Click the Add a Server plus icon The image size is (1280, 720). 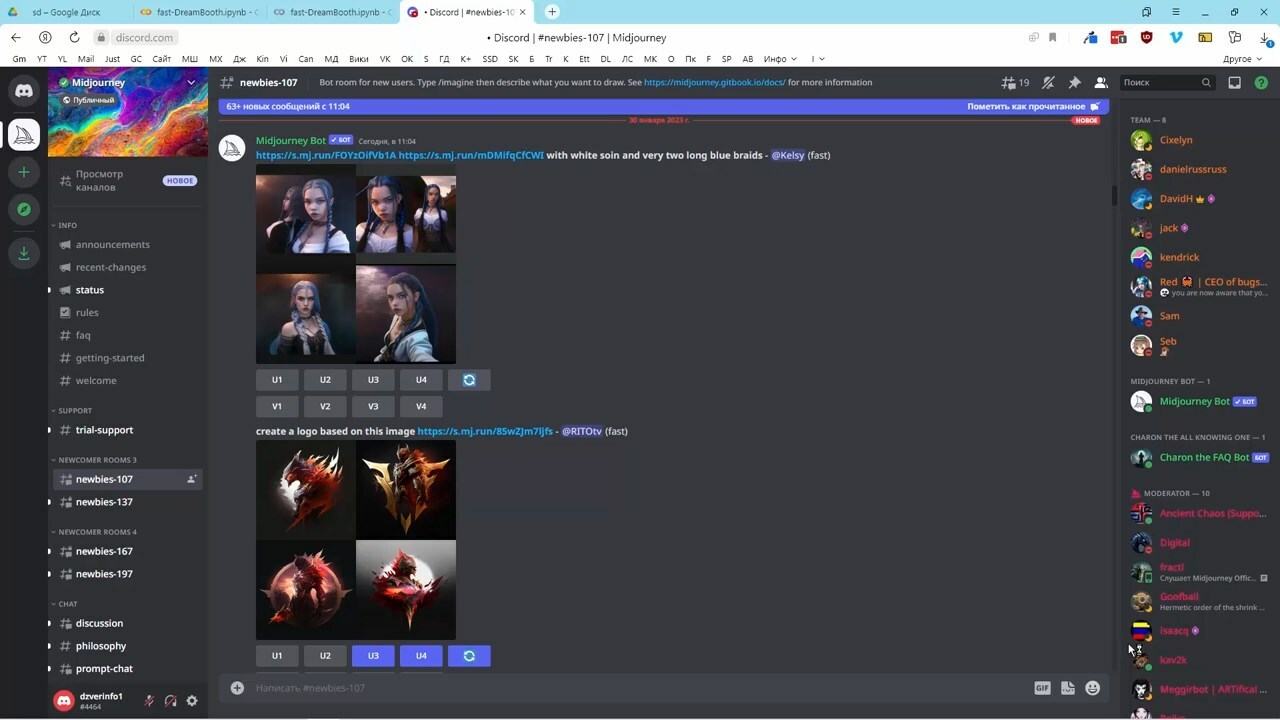pos(24,172)
